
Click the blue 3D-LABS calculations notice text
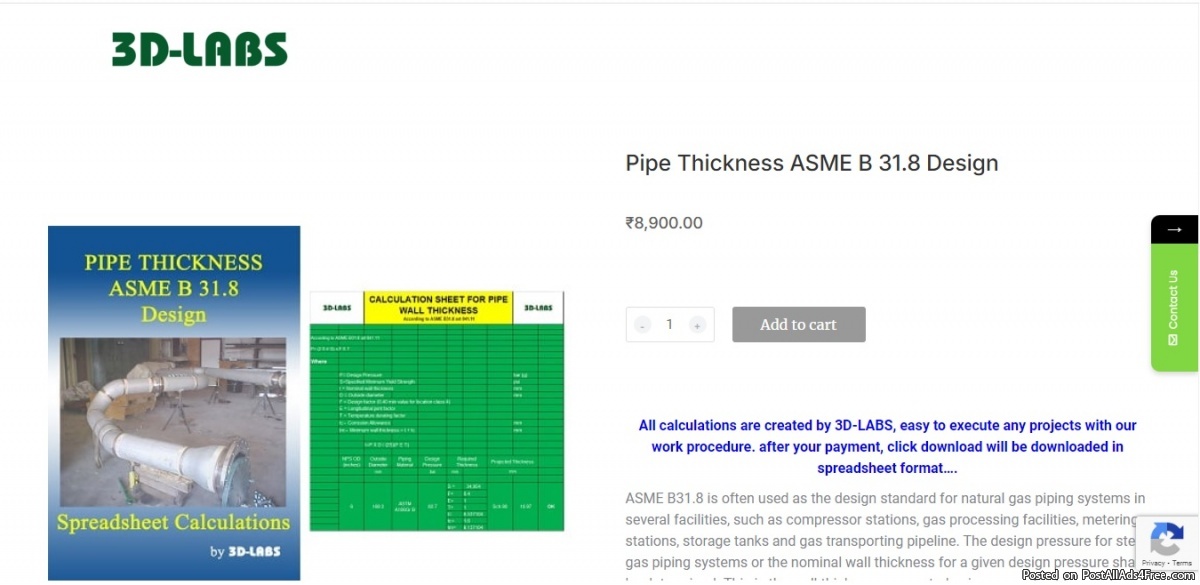tap(887, 446)
